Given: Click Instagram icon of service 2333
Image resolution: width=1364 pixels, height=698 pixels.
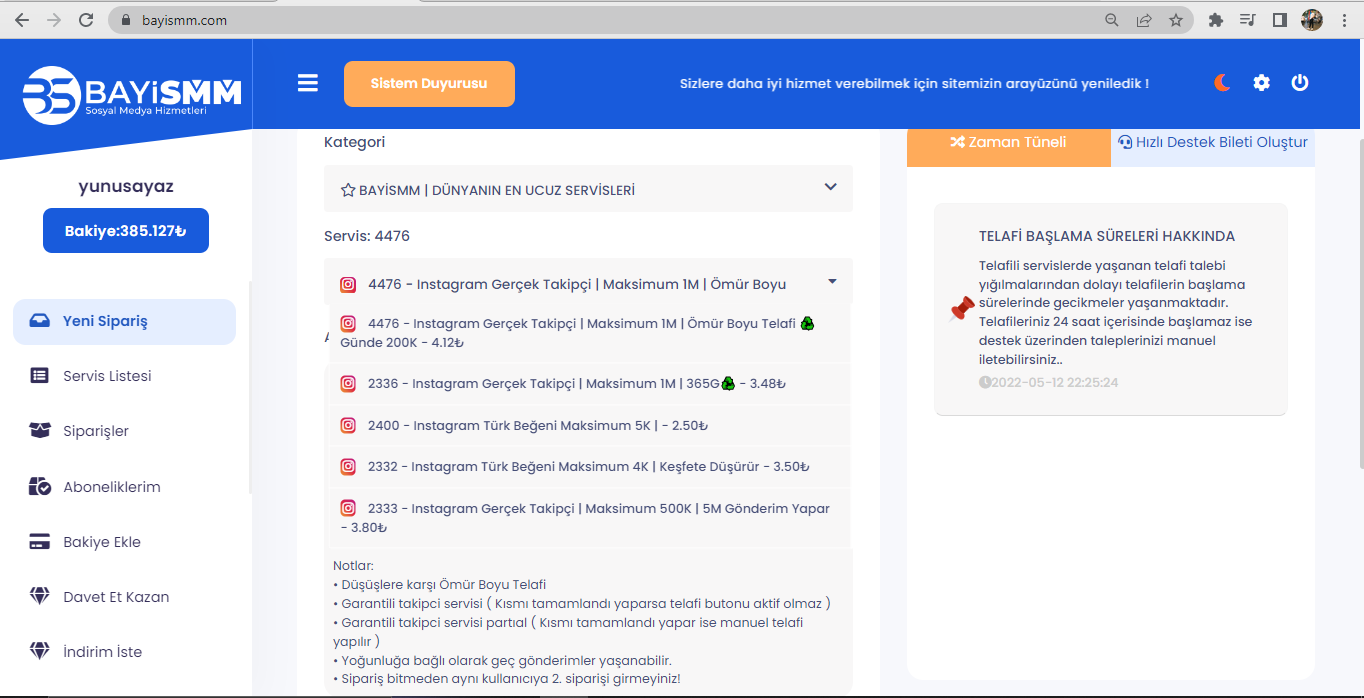Looking at the screenshot, I should pyautogui.click(x=348, y=508).
